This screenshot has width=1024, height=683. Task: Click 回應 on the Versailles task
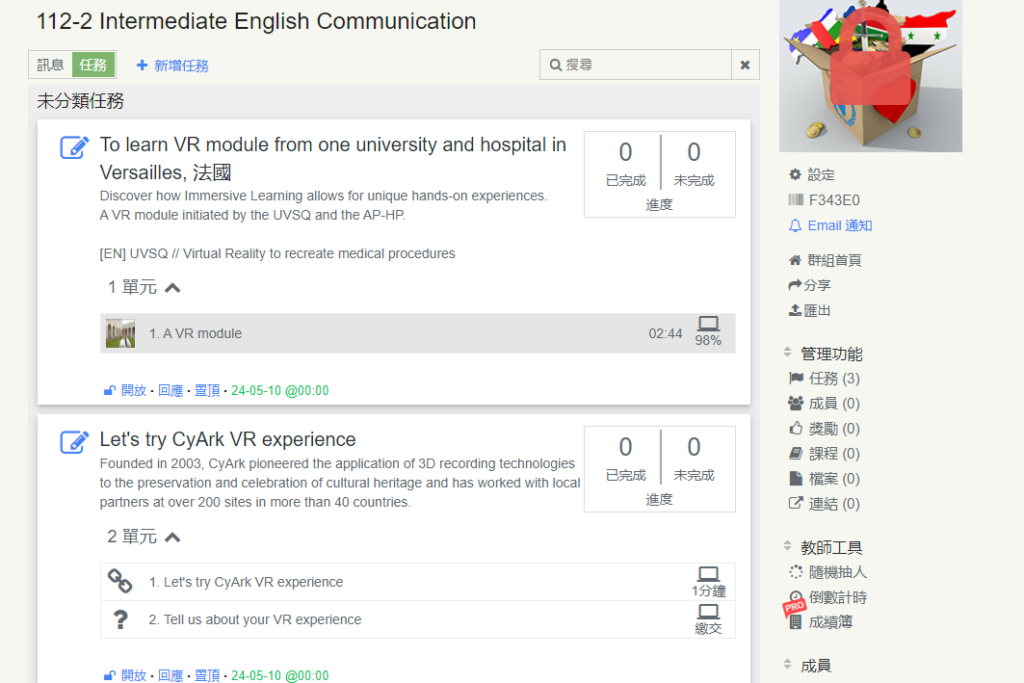170,390
